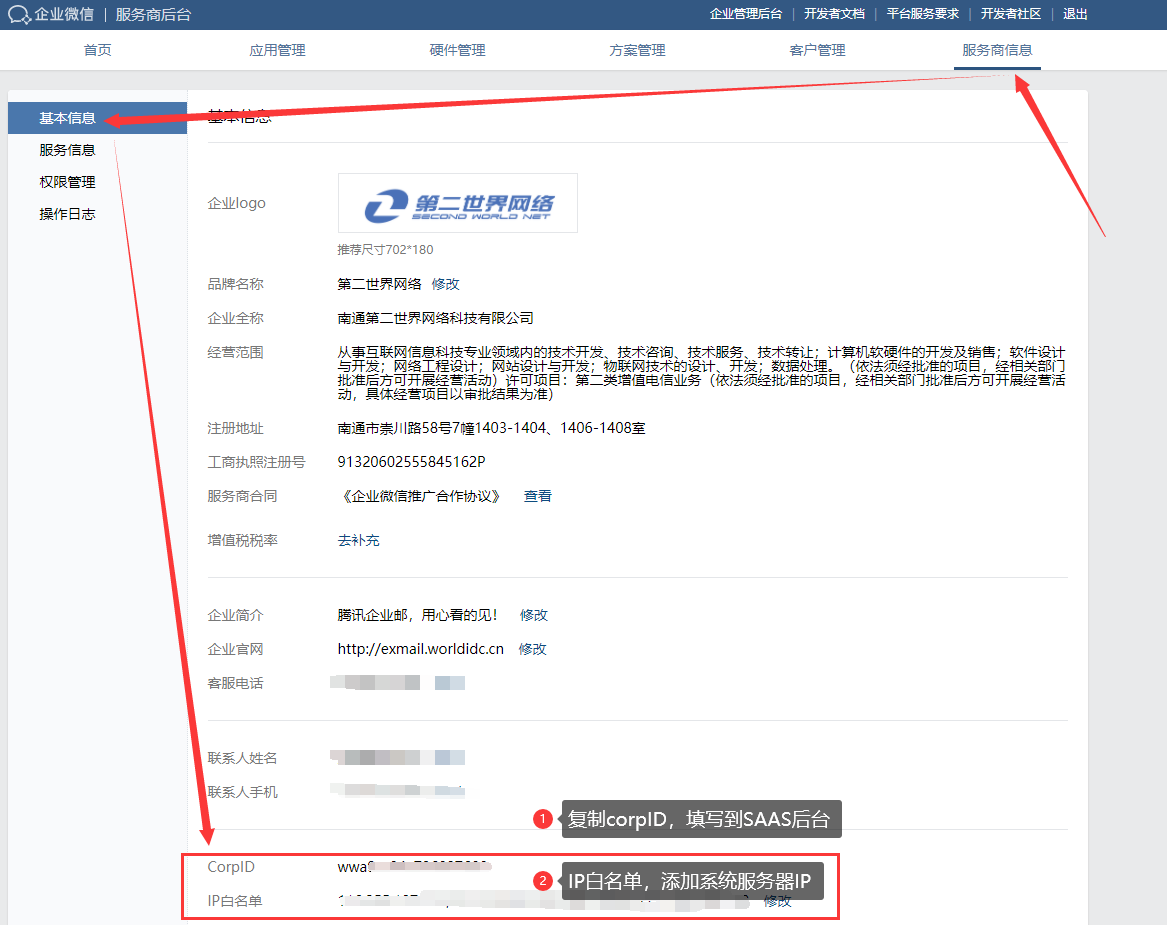Select 基本信息 in sidebar
Viewport: 1167px width, 925px height.
pos(97,118)
